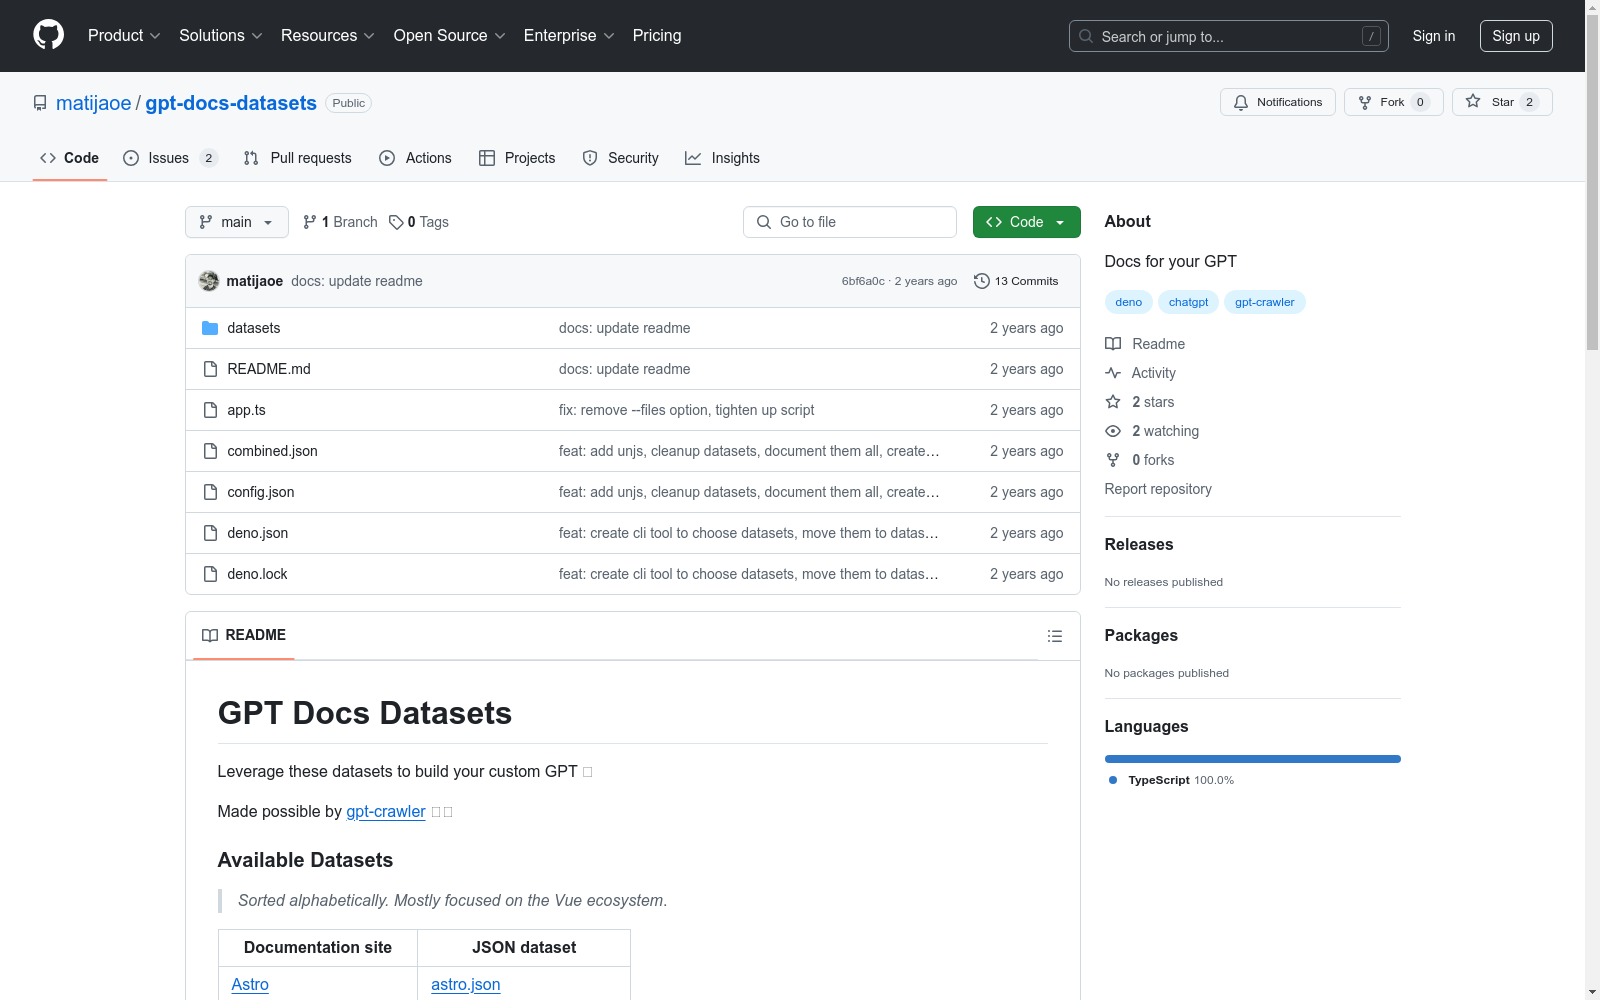Screen dimensions: 1600x1000
Task: Switch to the Code tab
Action: 70,158
